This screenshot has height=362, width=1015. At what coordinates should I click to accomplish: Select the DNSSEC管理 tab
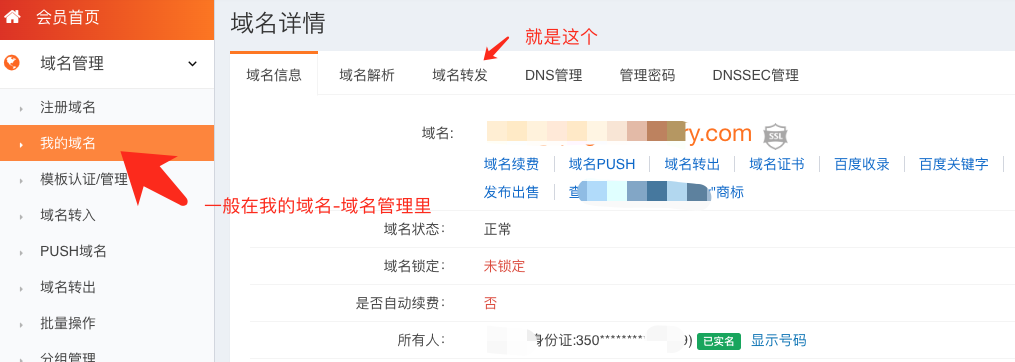pos(755,75)
